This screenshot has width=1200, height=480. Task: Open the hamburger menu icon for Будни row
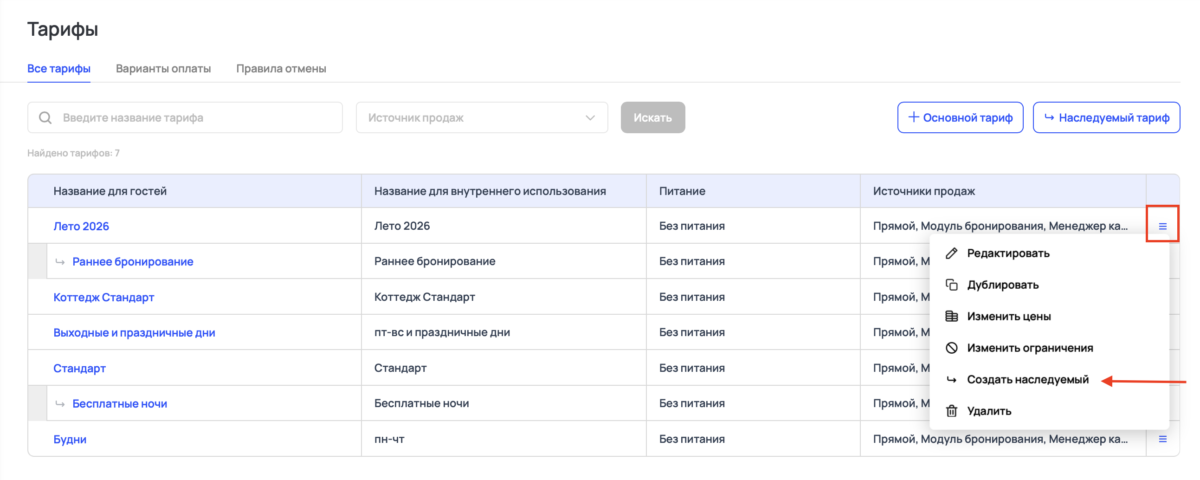pos(1162,439)
